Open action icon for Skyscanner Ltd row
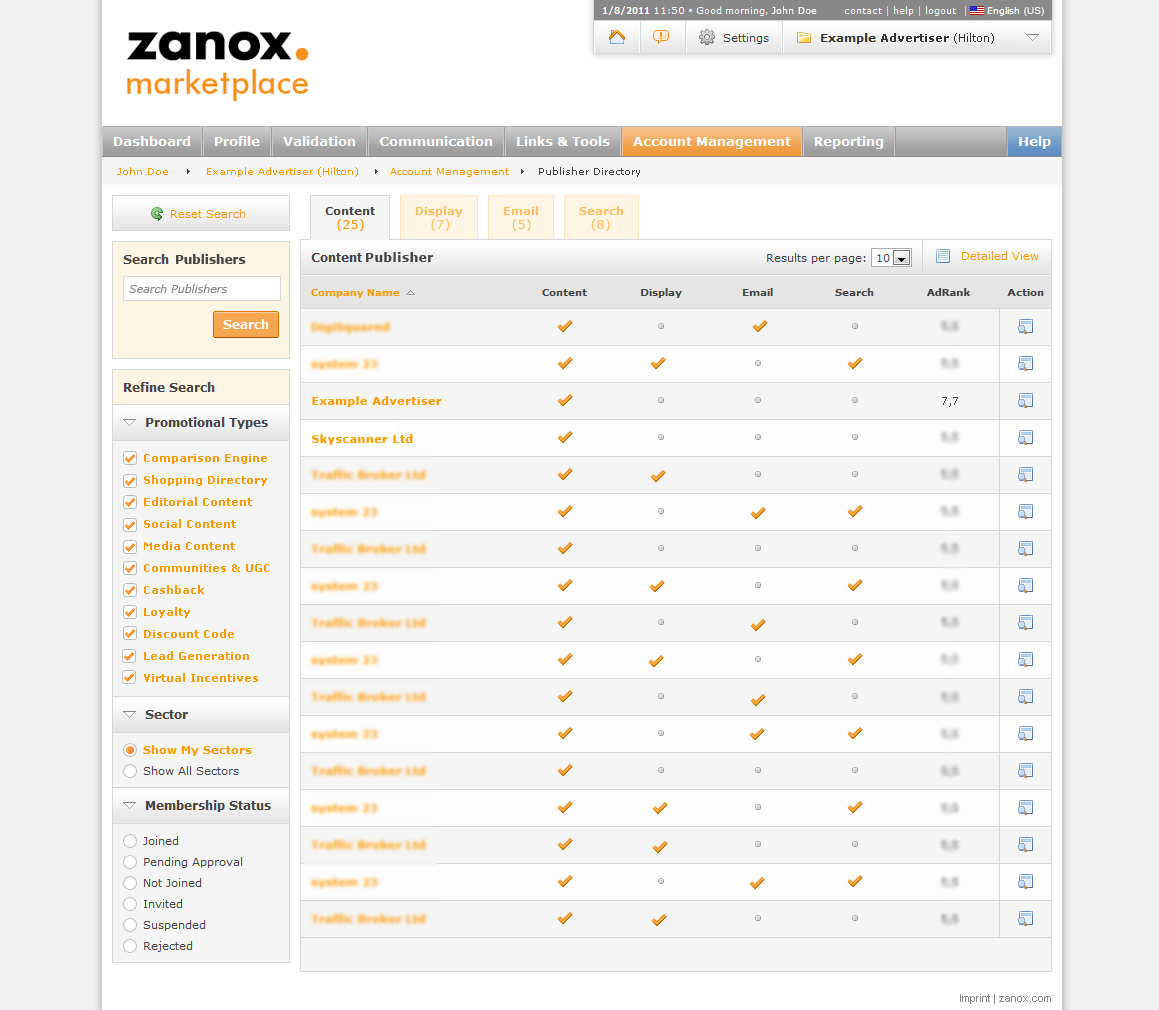Screen dimensions: 1159x1010 1025,438
